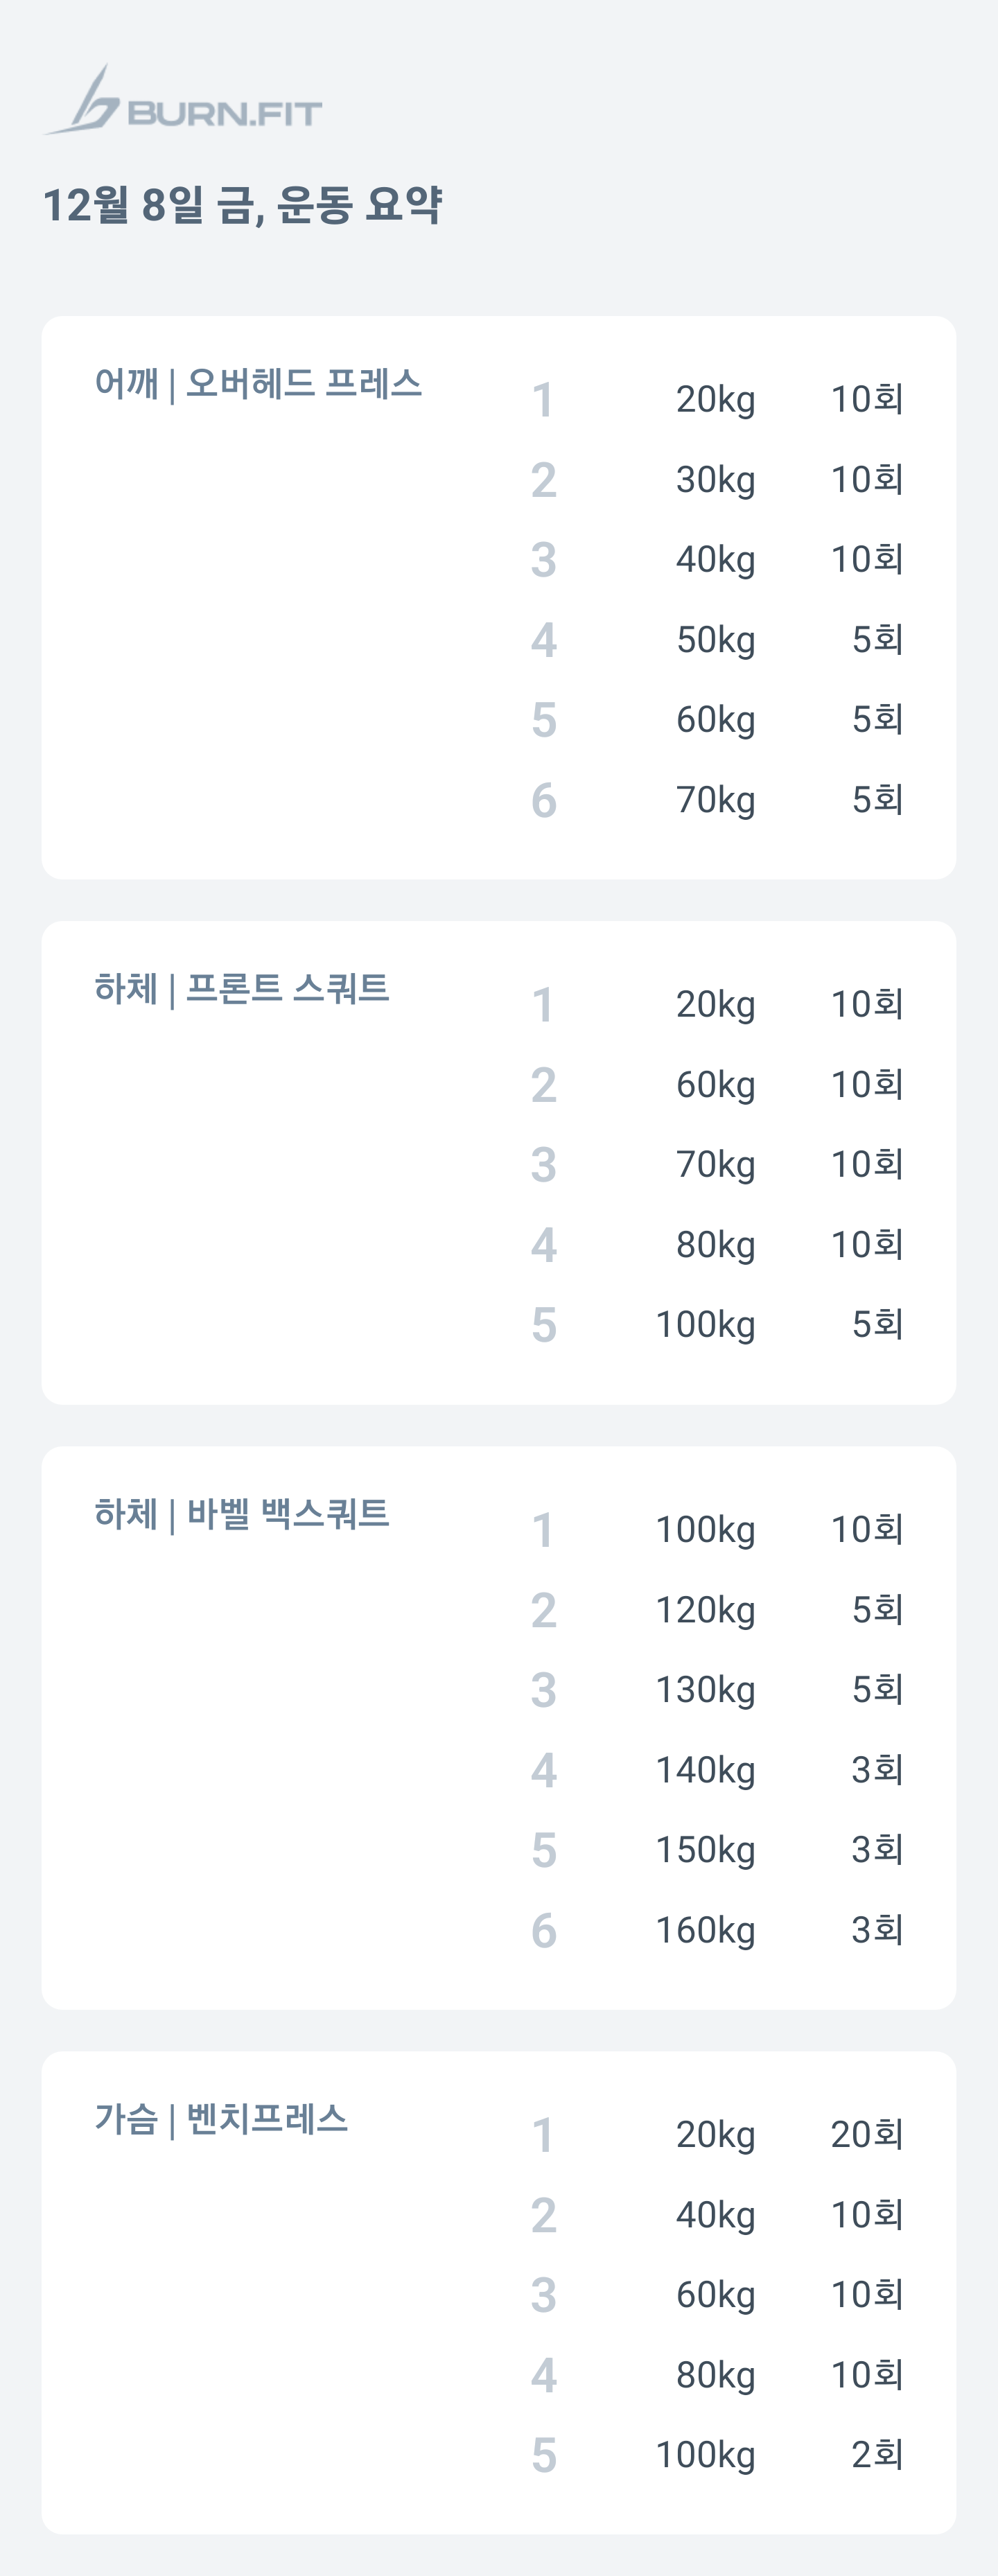Open the 하체 | 프론트 스쿼트 exercise
The height and width of the screenshot is (2576, 998).
(242, 989)
